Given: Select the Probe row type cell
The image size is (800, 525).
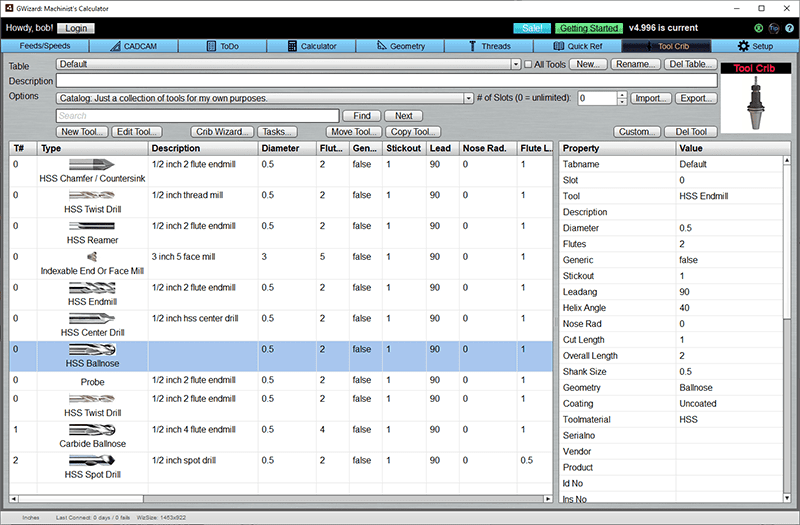Looking at the screenshot, I should click(92, 382).
